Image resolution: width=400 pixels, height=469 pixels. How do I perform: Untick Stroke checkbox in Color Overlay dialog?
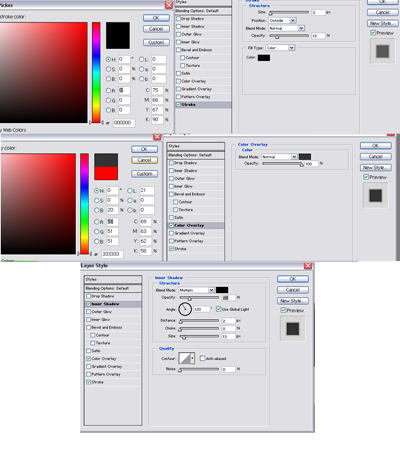coord(171,249)
